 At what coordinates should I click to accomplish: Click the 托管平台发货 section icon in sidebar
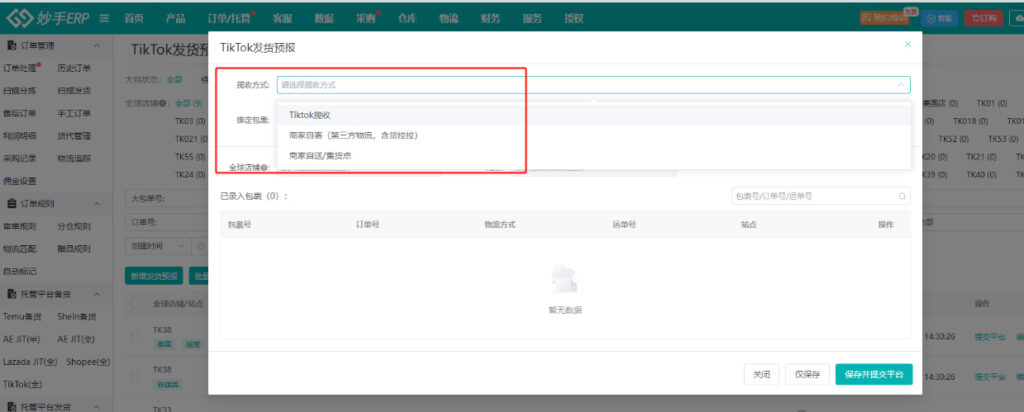click(12, 407)
